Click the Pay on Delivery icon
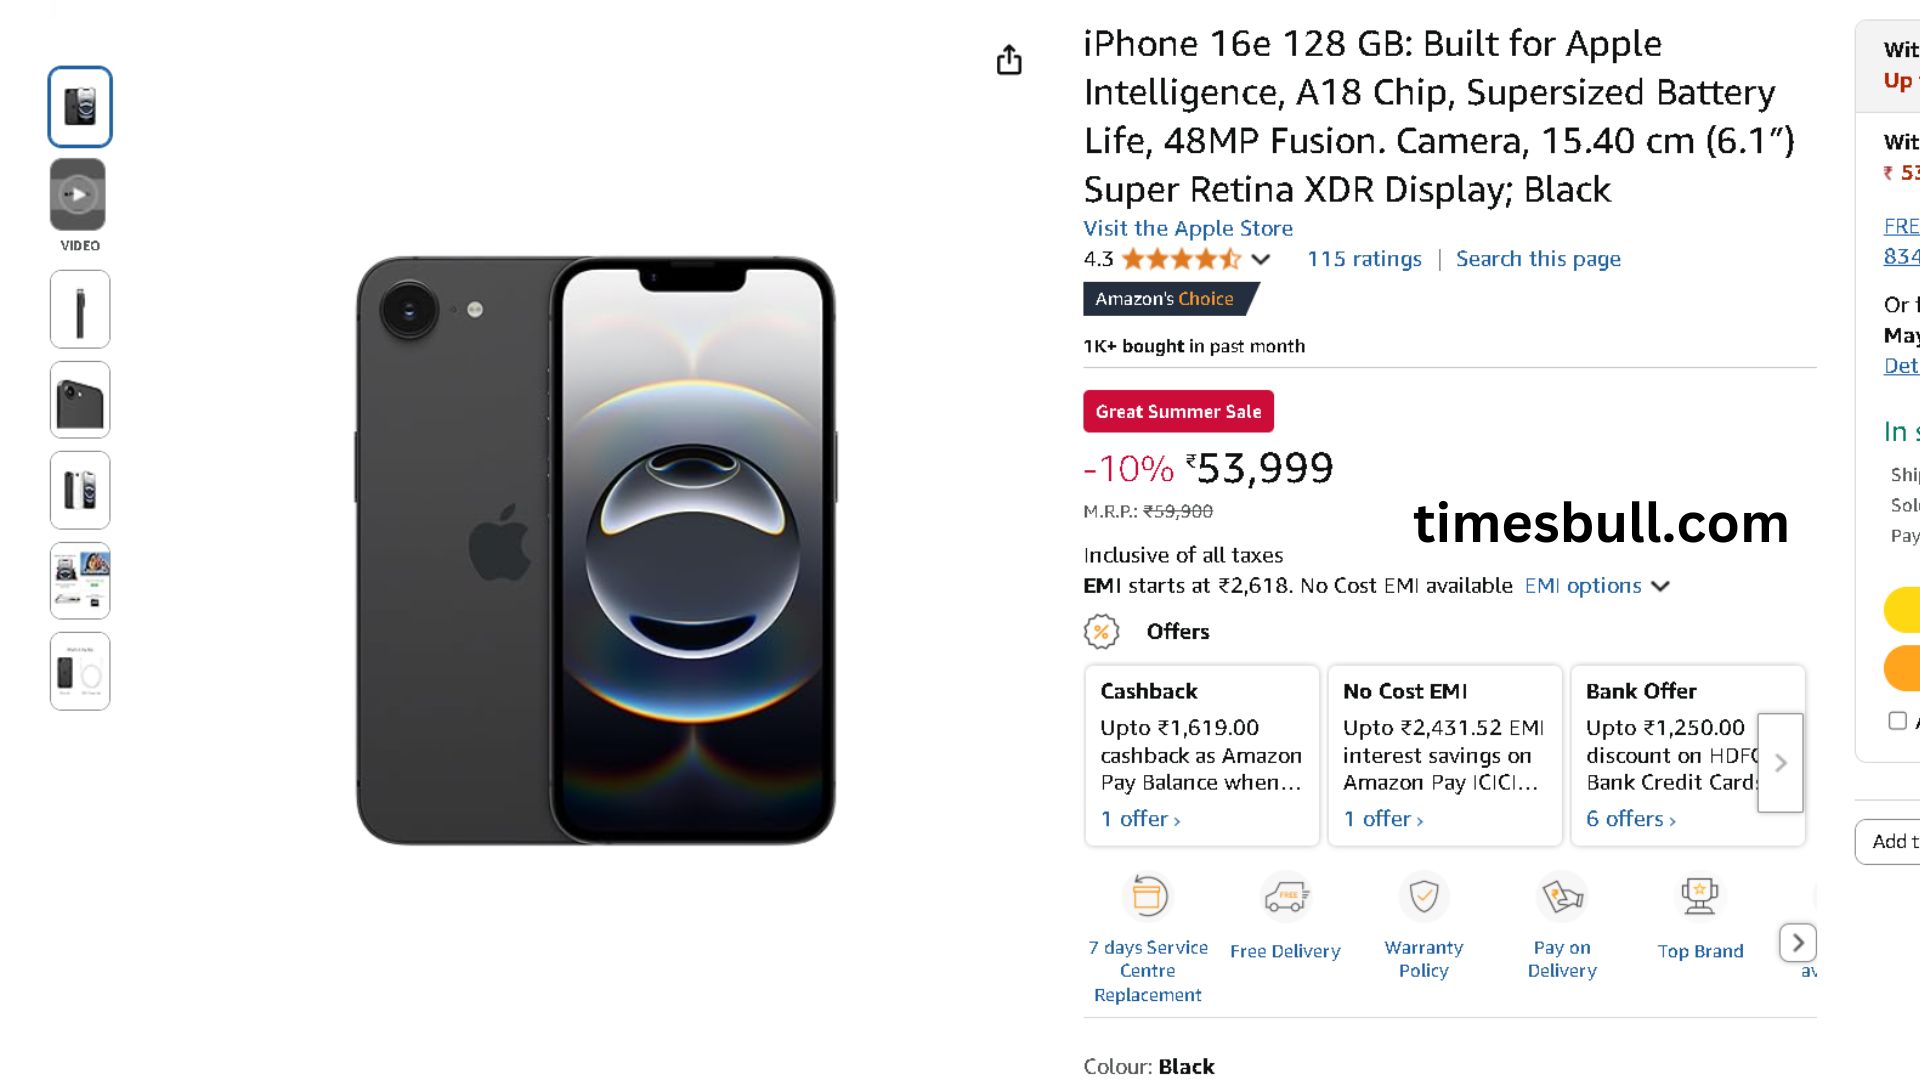 click(1561, 896)
